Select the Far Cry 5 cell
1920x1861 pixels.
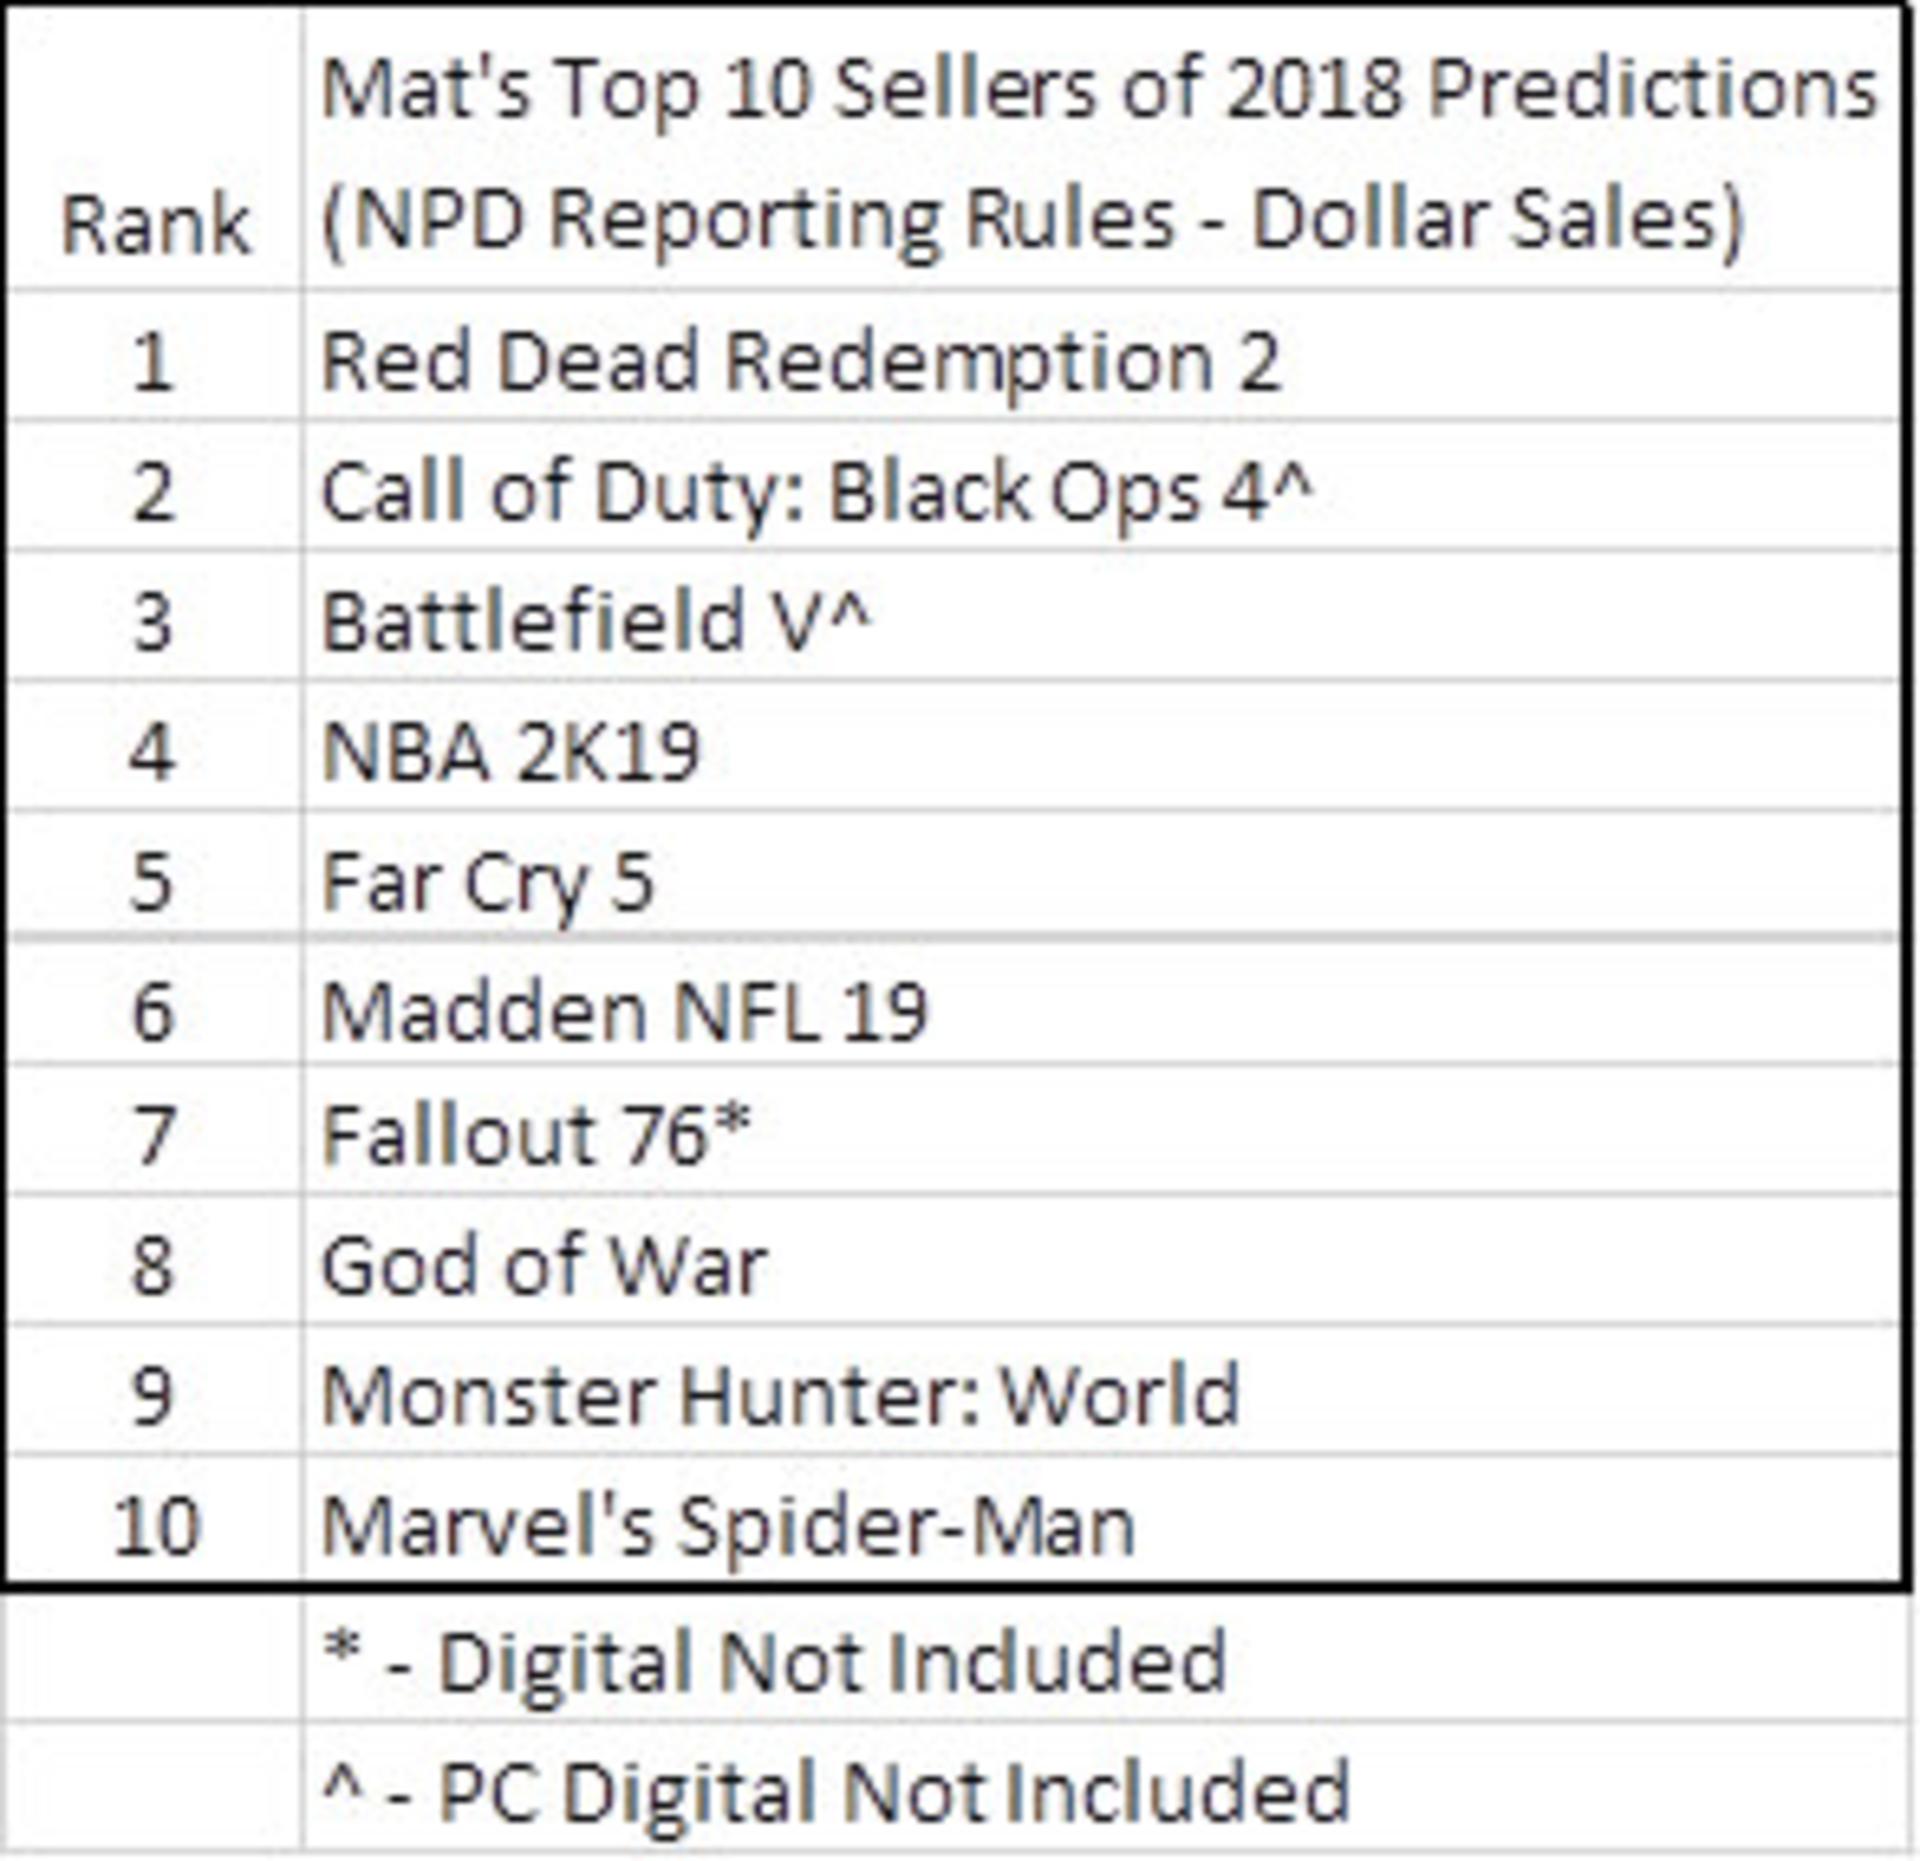(x=1101, y=872)
